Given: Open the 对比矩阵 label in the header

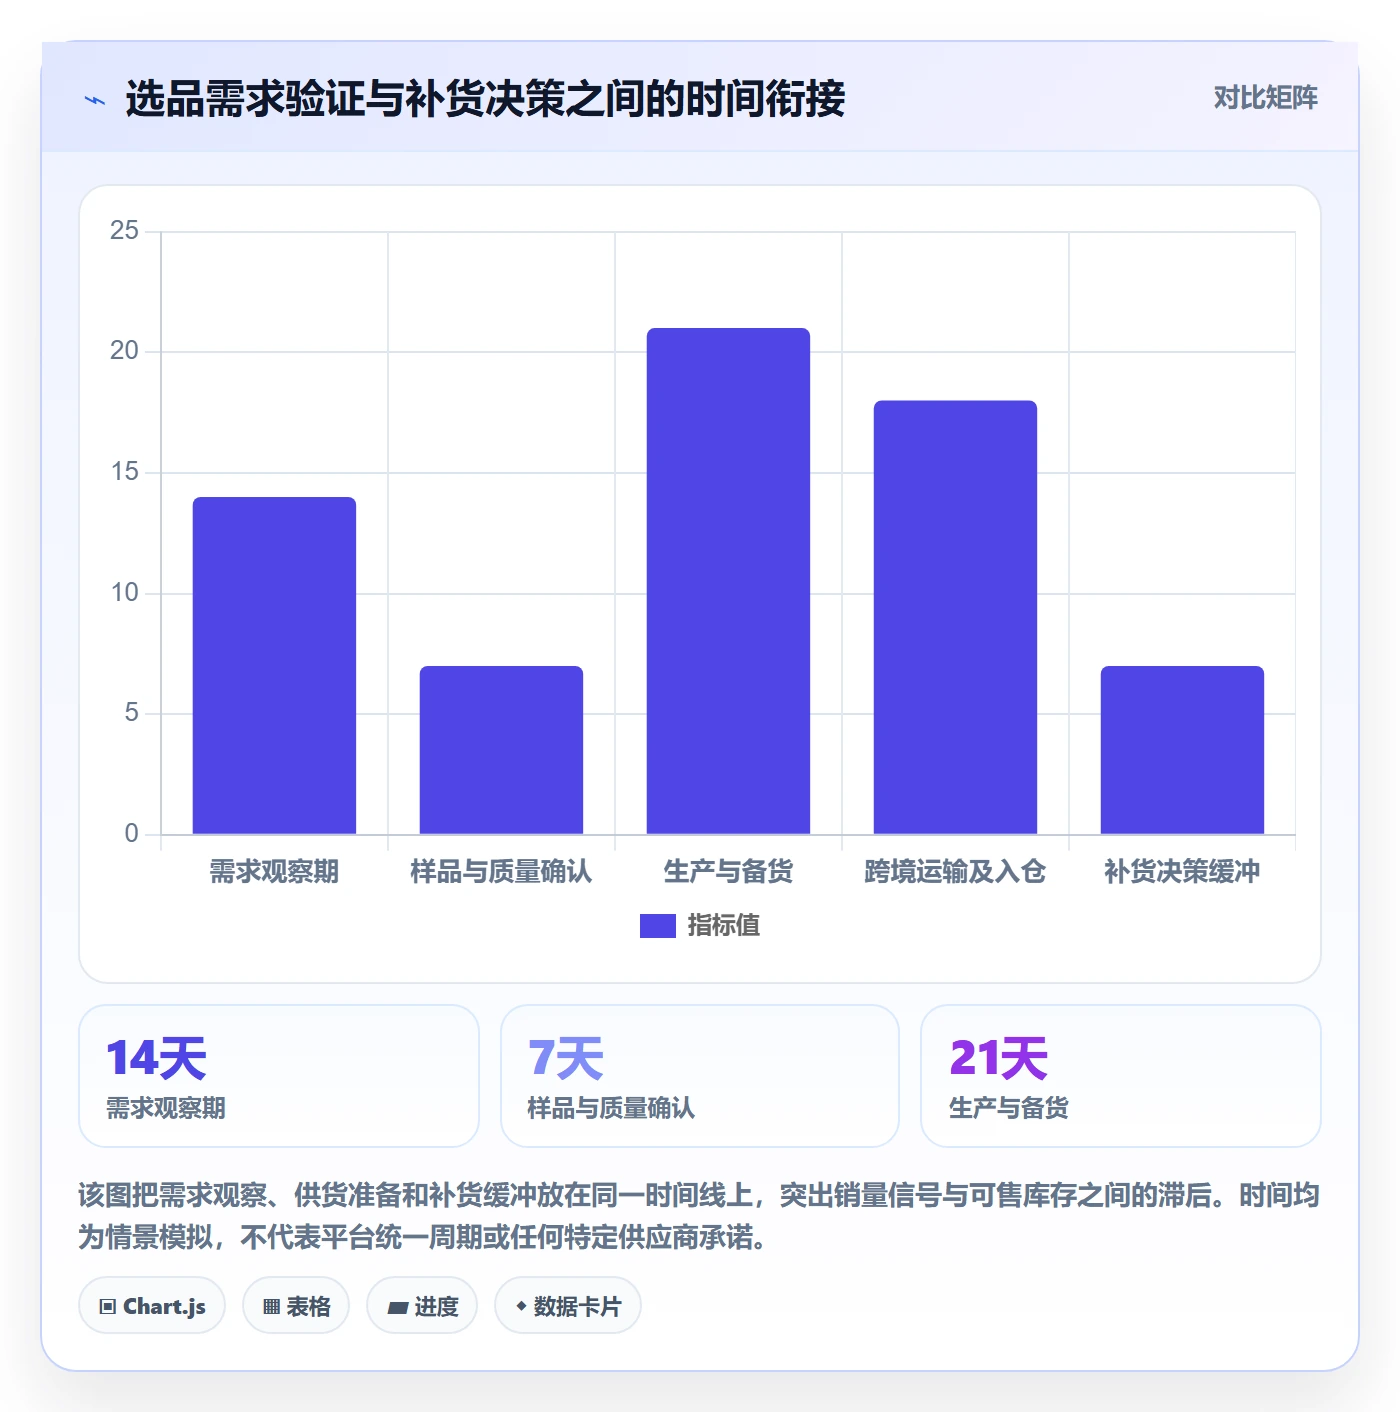Looking at the screenshot, I should pos(1265,98).
